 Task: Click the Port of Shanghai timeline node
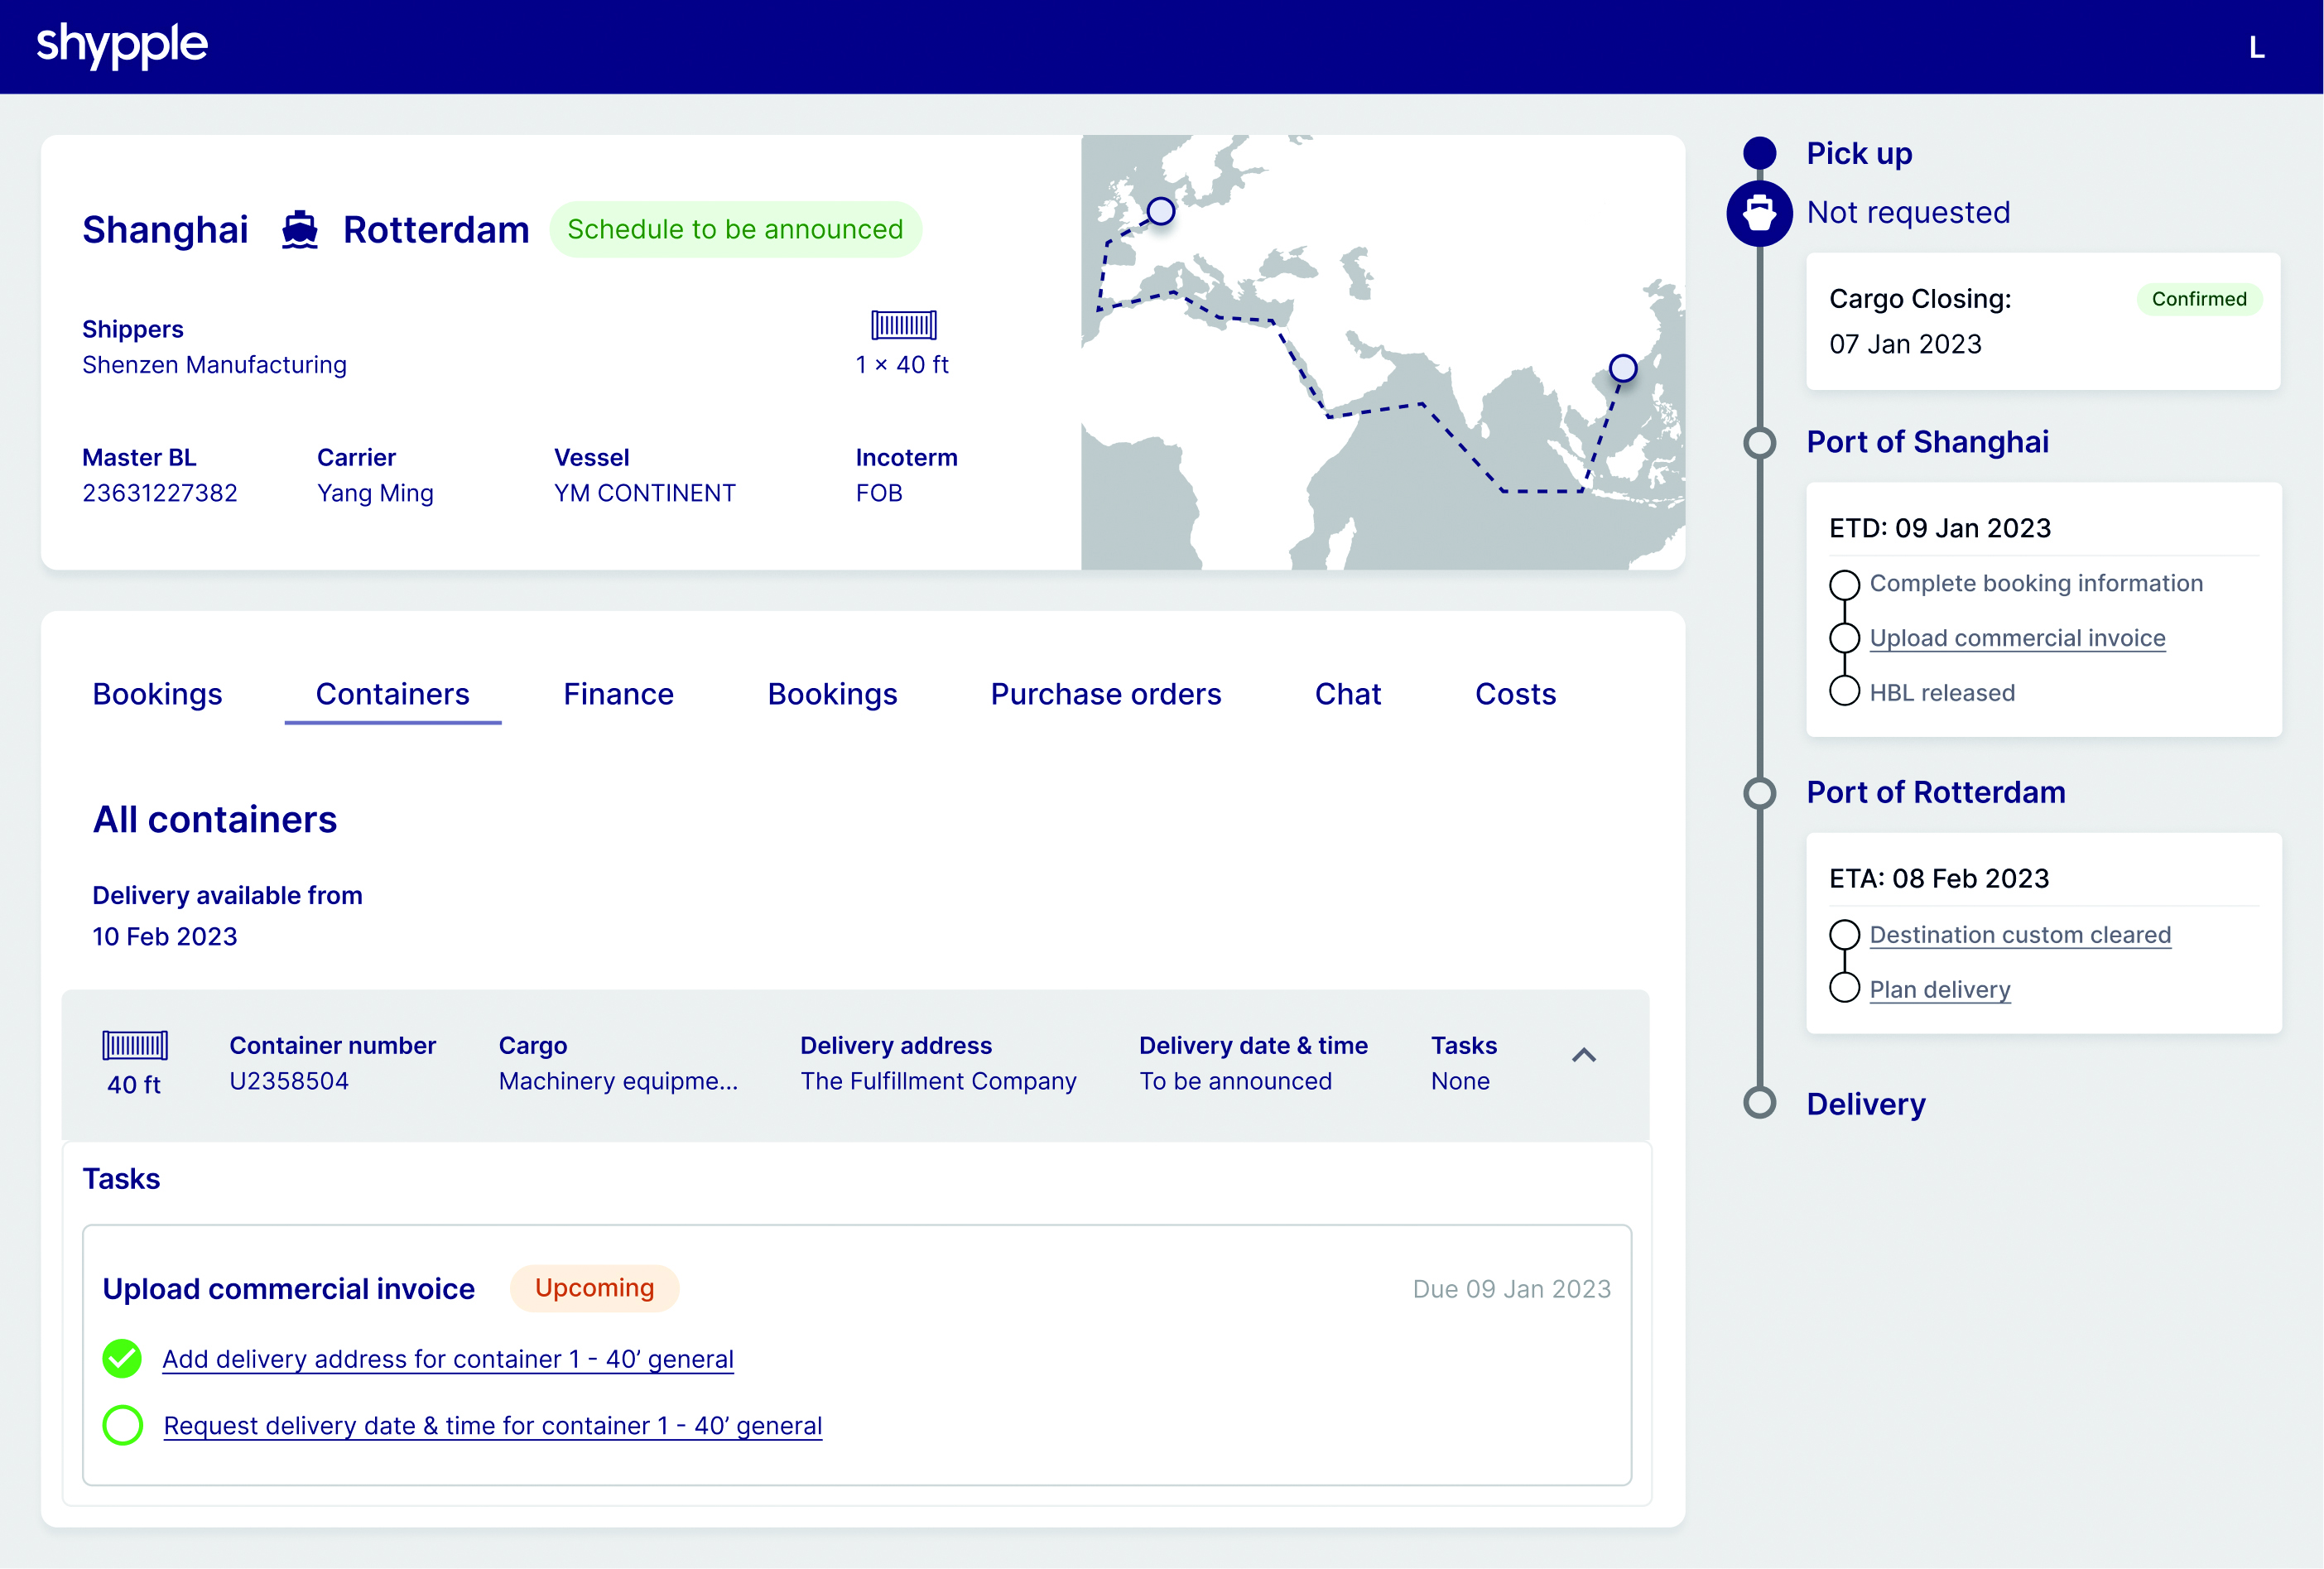pos(1759,442)
